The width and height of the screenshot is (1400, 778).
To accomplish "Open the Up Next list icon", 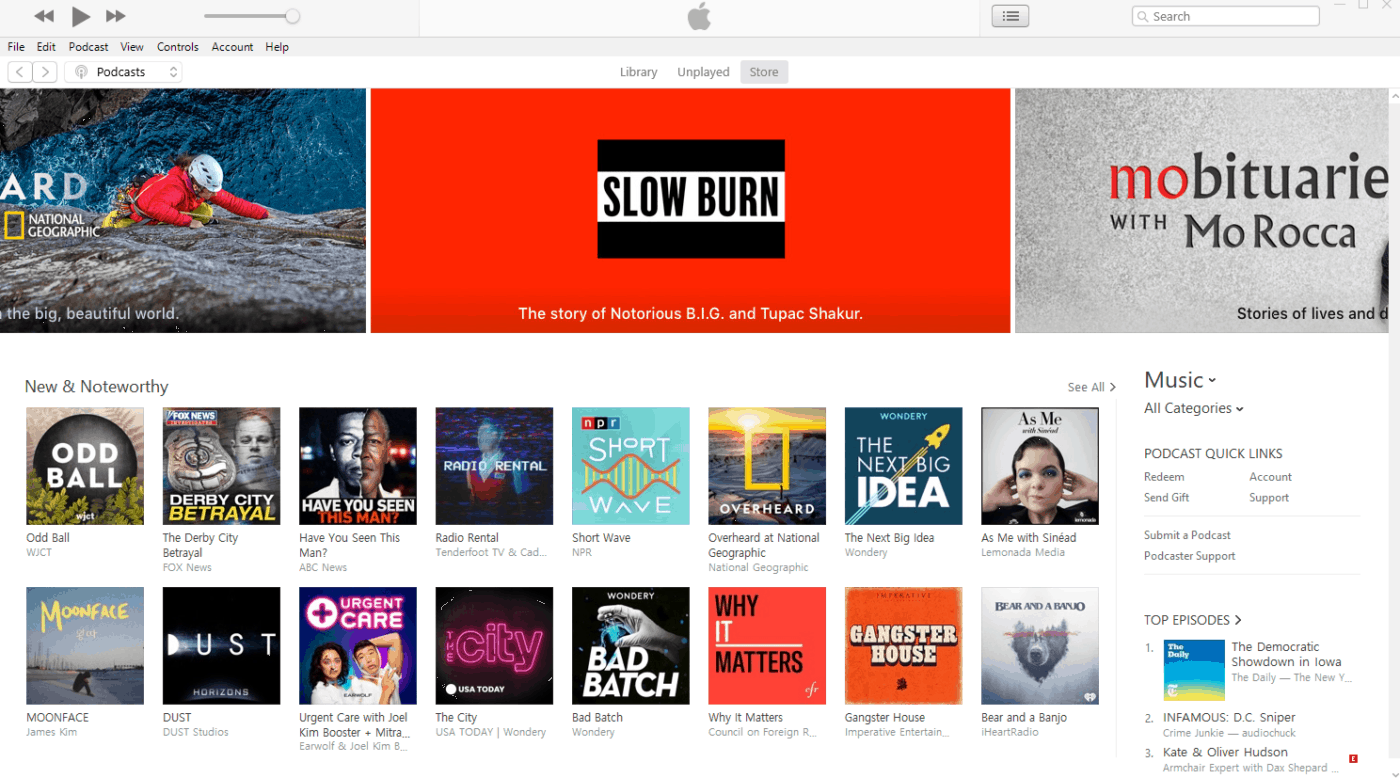I will (x=1010, y=16).
